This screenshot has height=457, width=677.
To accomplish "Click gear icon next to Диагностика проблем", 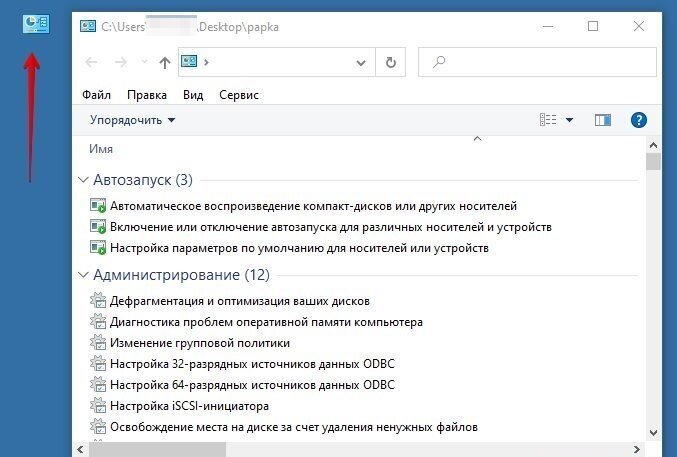I will [x=98, y=321].
